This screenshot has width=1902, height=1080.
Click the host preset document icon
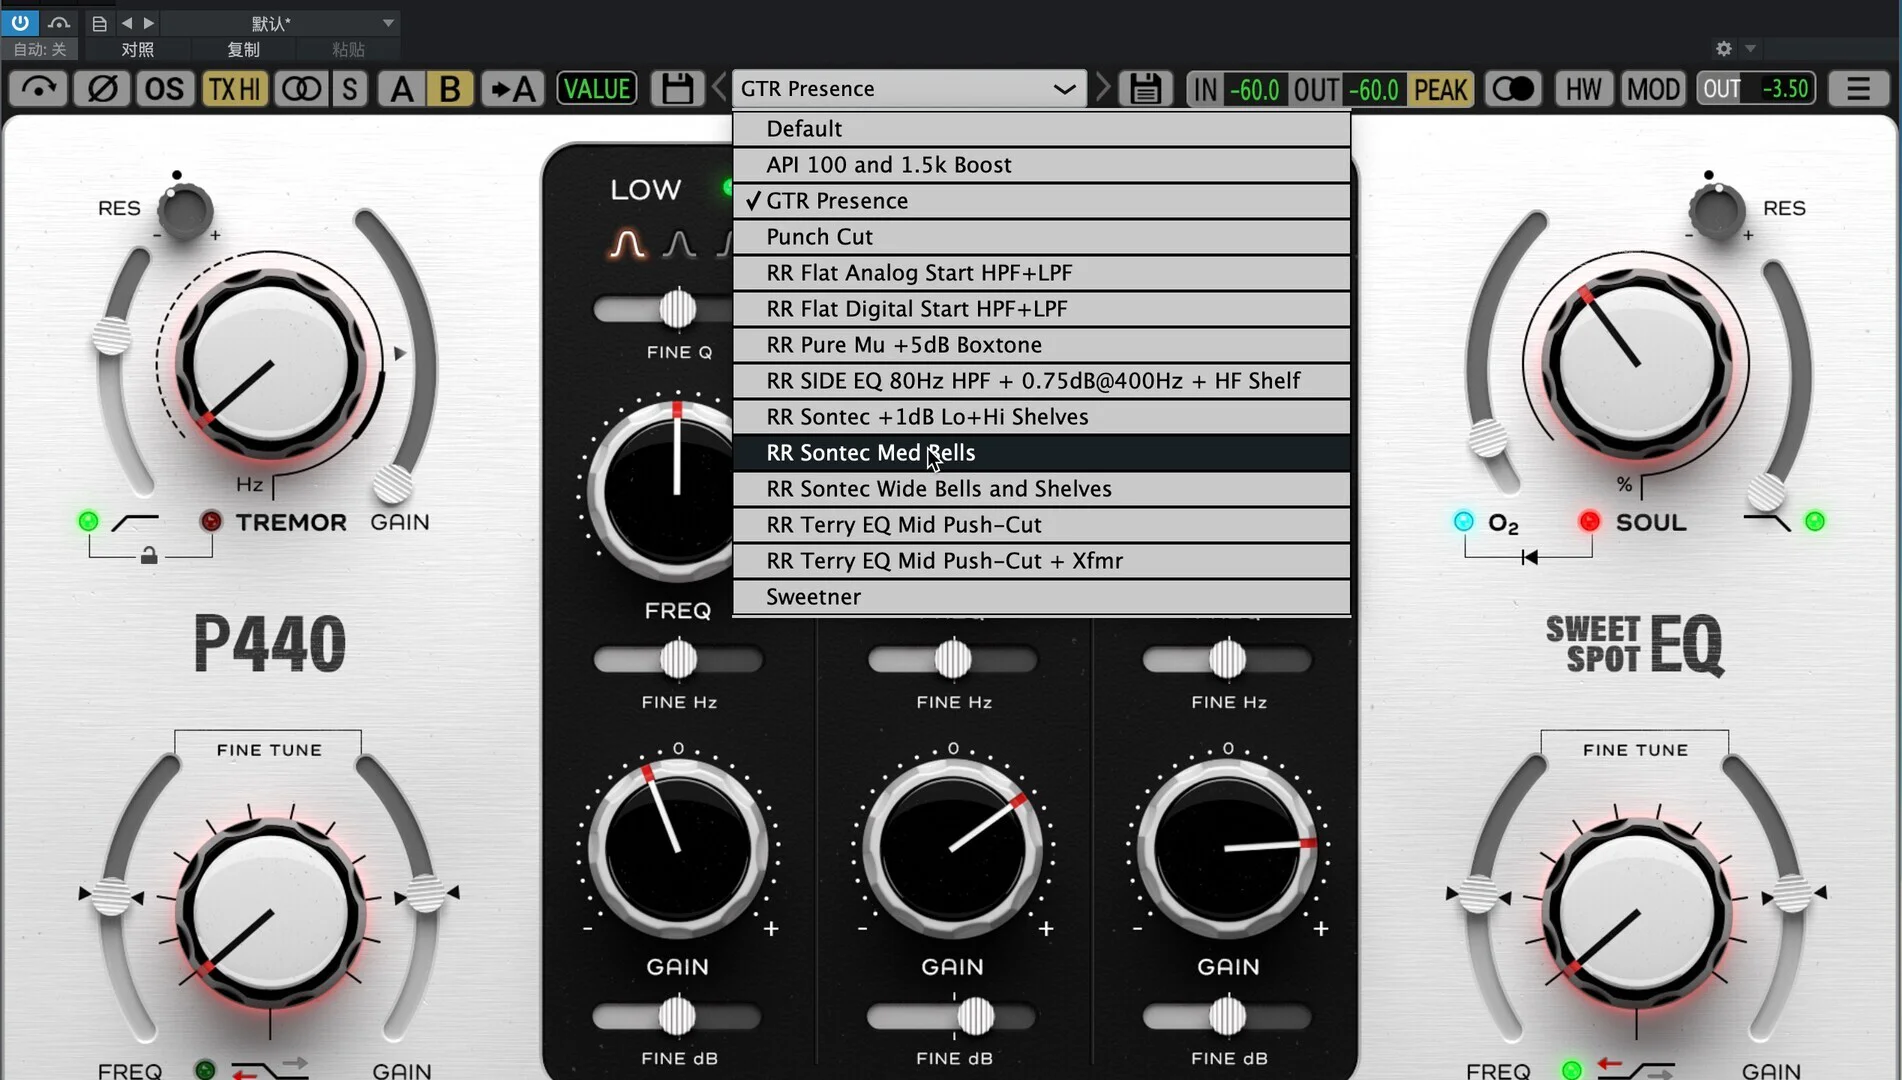pyautogui.click(x=99, y=22)
